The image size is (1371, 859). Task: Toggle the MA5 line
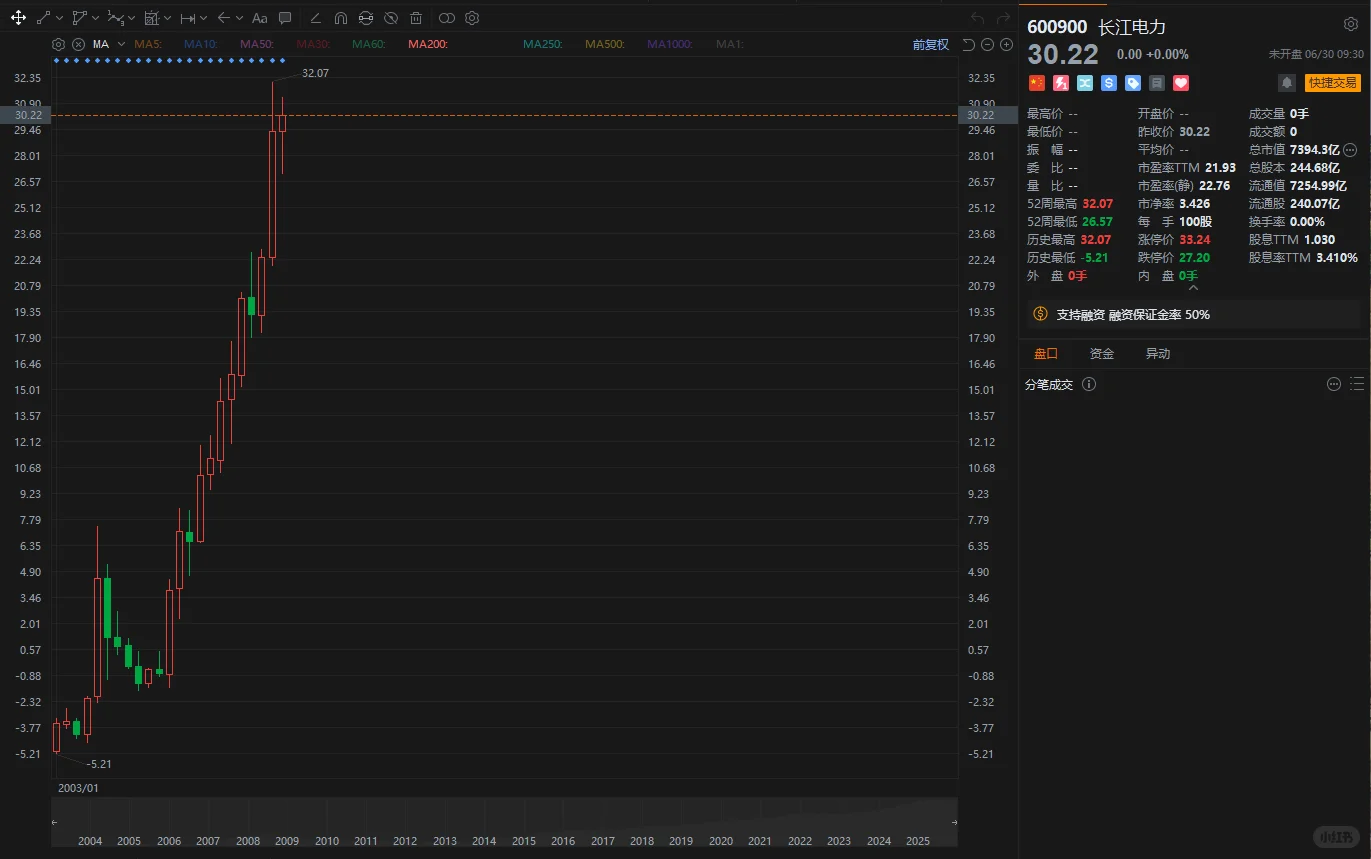pos(149,44)
